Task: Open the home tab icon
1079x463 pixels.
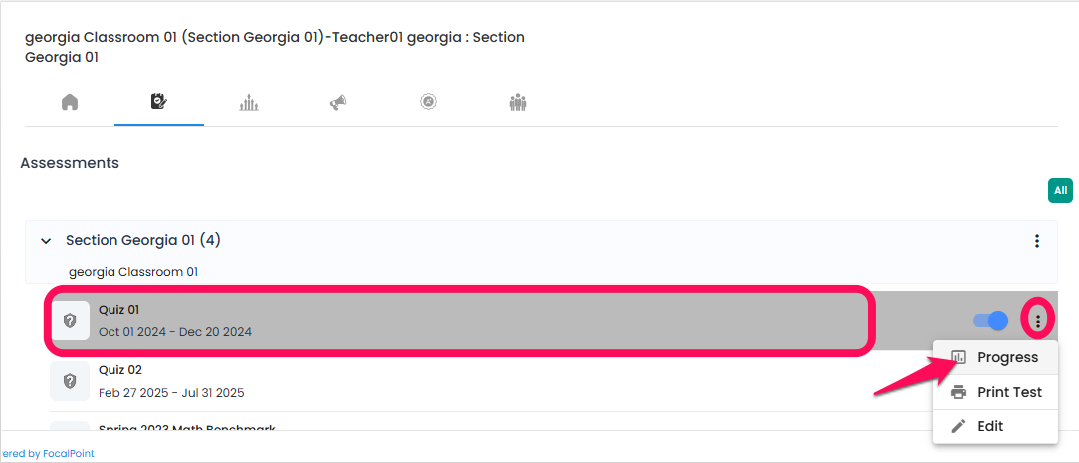Action: click(x=70, y=103)
